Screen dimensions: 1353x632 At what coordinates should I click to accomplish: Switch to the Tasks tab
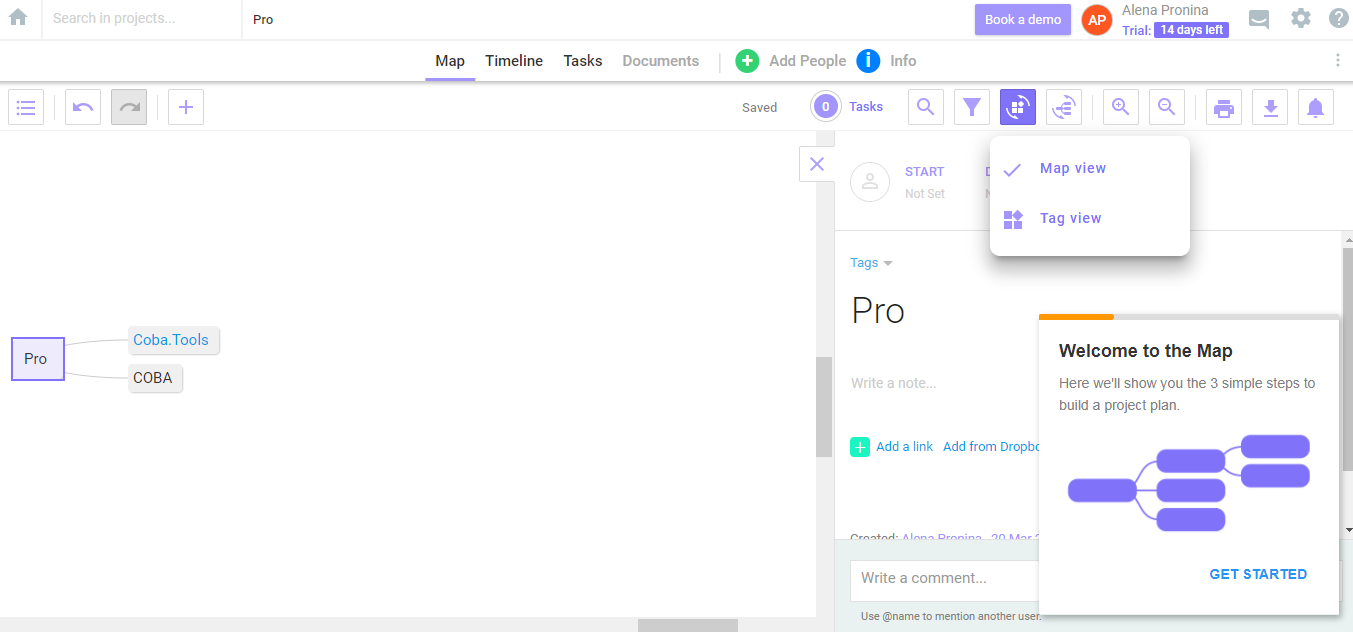(x=583, y=61)
